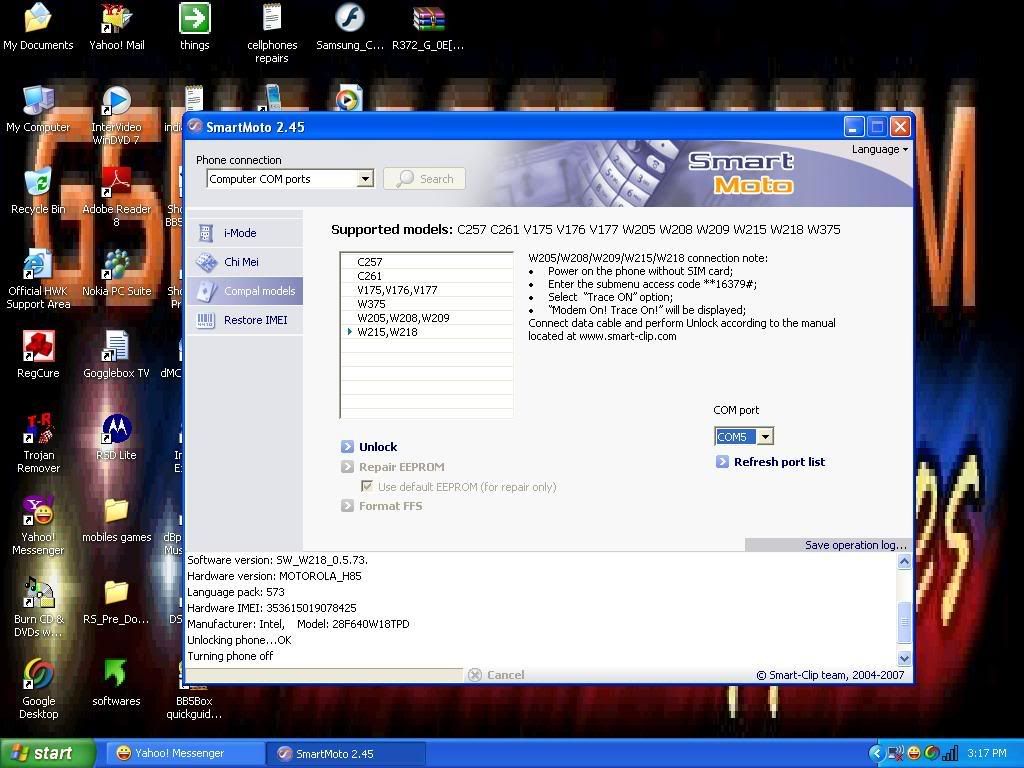Viewport: 1024px width, 768px height.
Task: Click Save operation log link
Action: click(x=856, y=545)
